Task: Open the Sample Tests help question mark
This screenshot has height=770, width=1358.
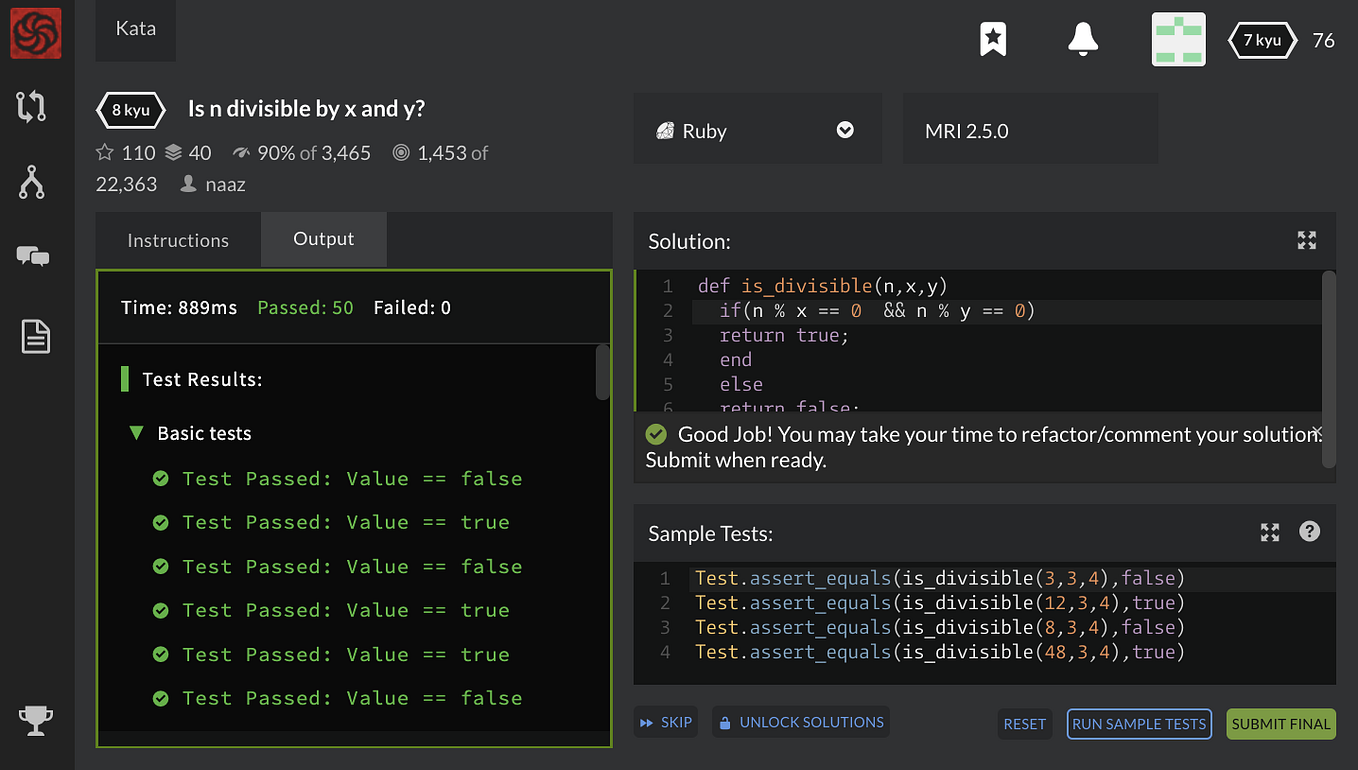Action: (1309, 532)
